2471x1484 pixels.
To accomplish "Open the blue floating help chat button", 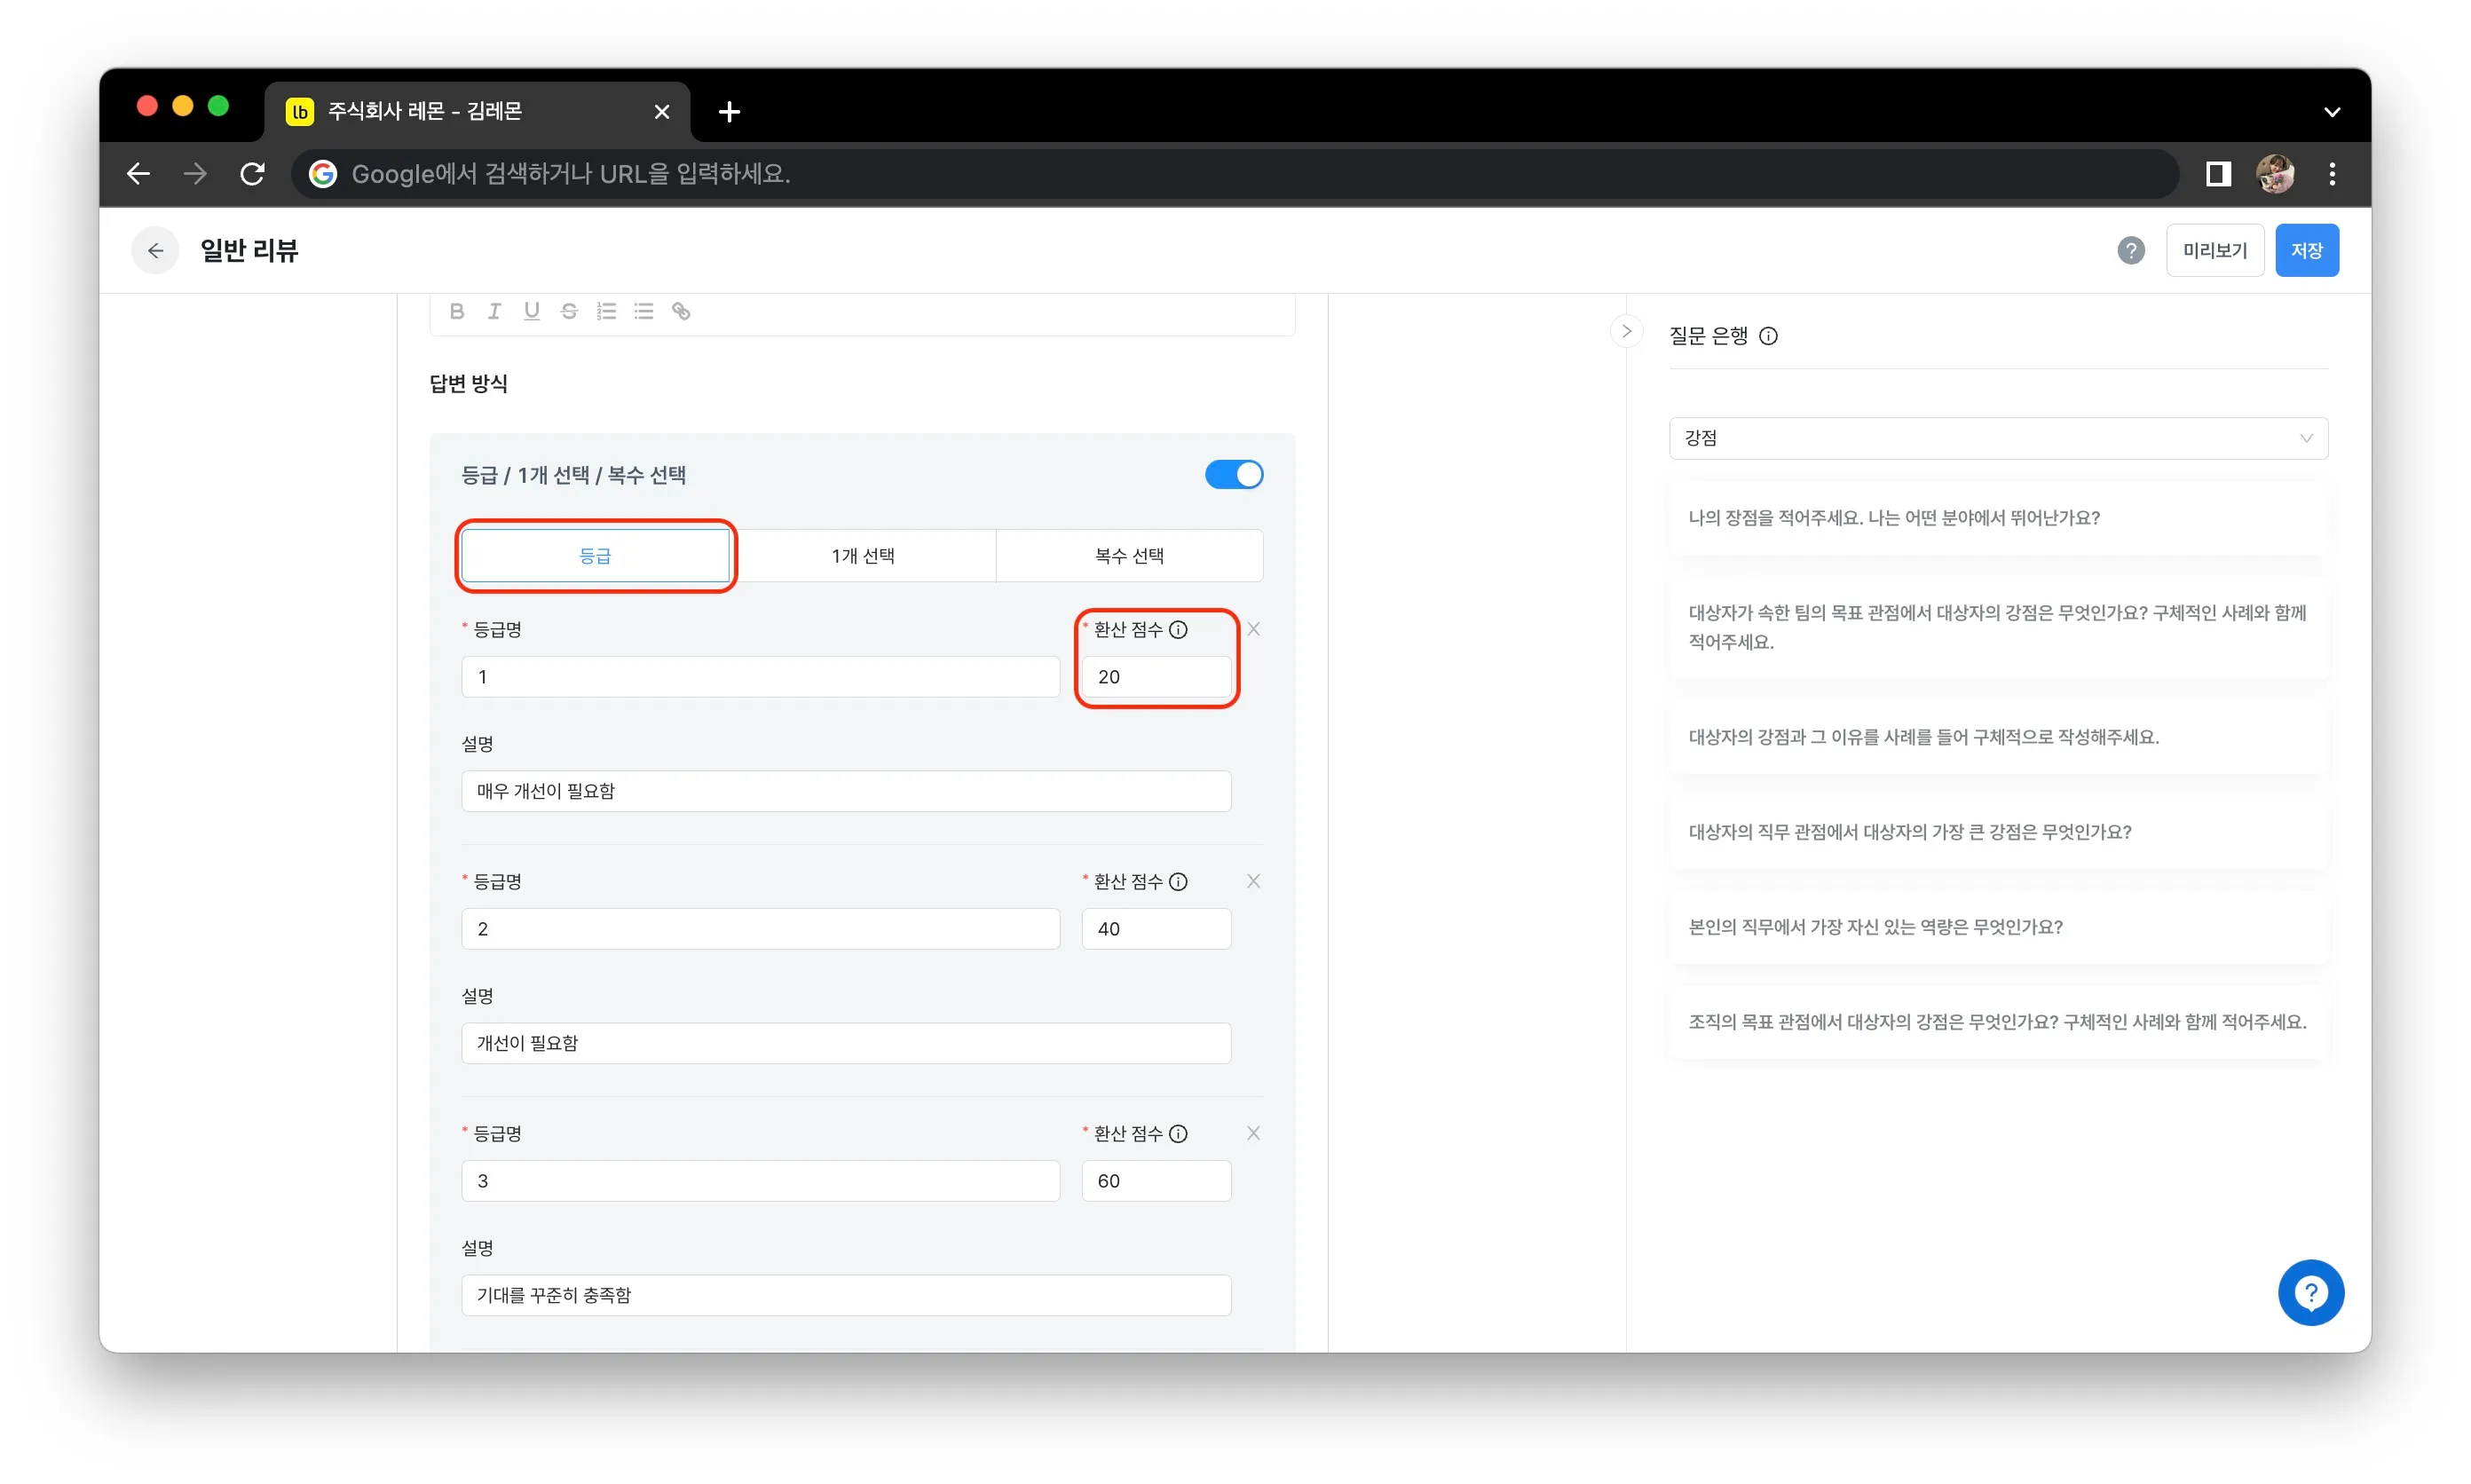I will [2310, 1292].
